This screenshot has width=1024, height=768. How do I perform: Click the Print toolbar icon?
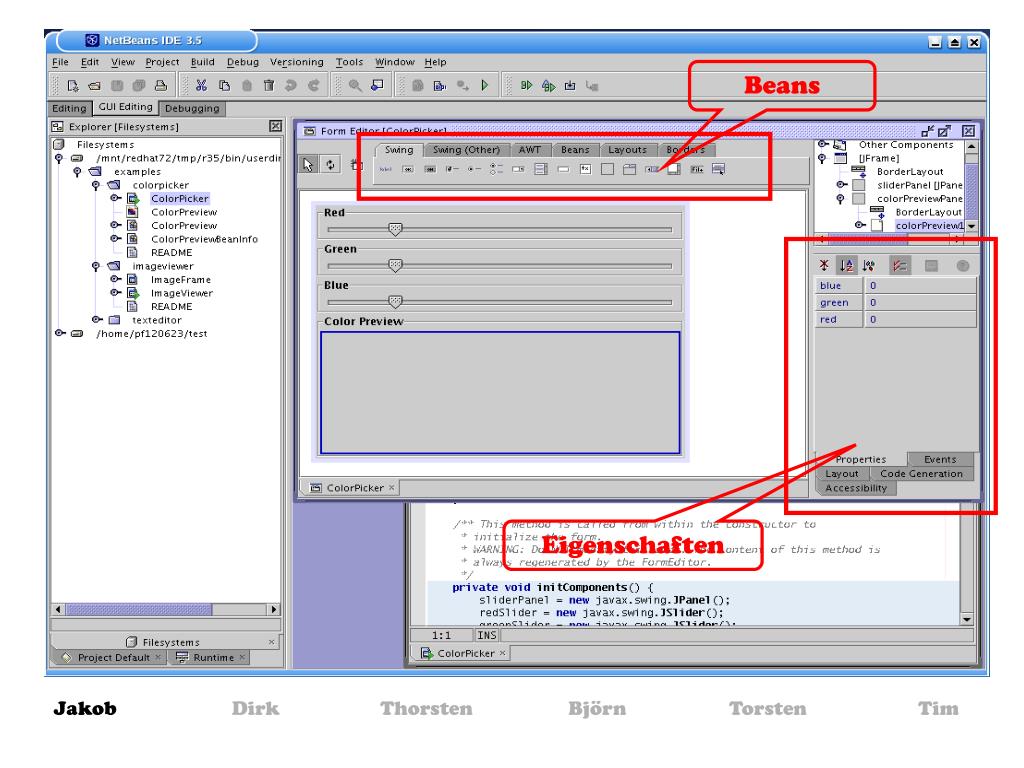[x=161, y=86]
